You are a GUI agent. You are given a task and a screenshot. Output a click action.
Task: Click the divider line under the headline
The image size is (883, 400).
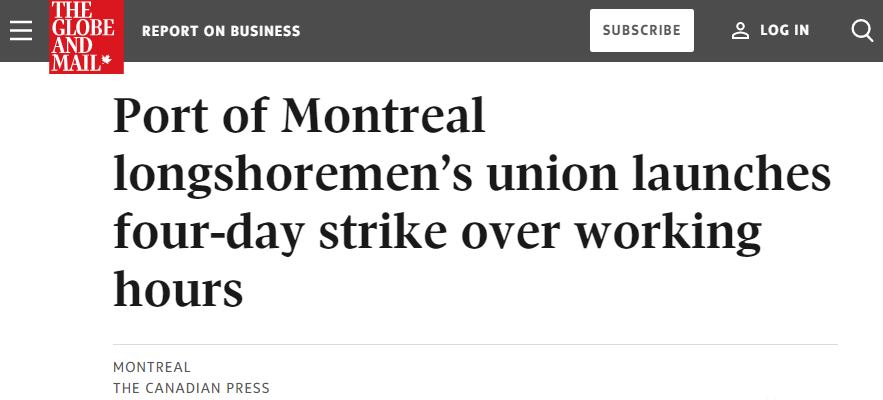point(475,344)
